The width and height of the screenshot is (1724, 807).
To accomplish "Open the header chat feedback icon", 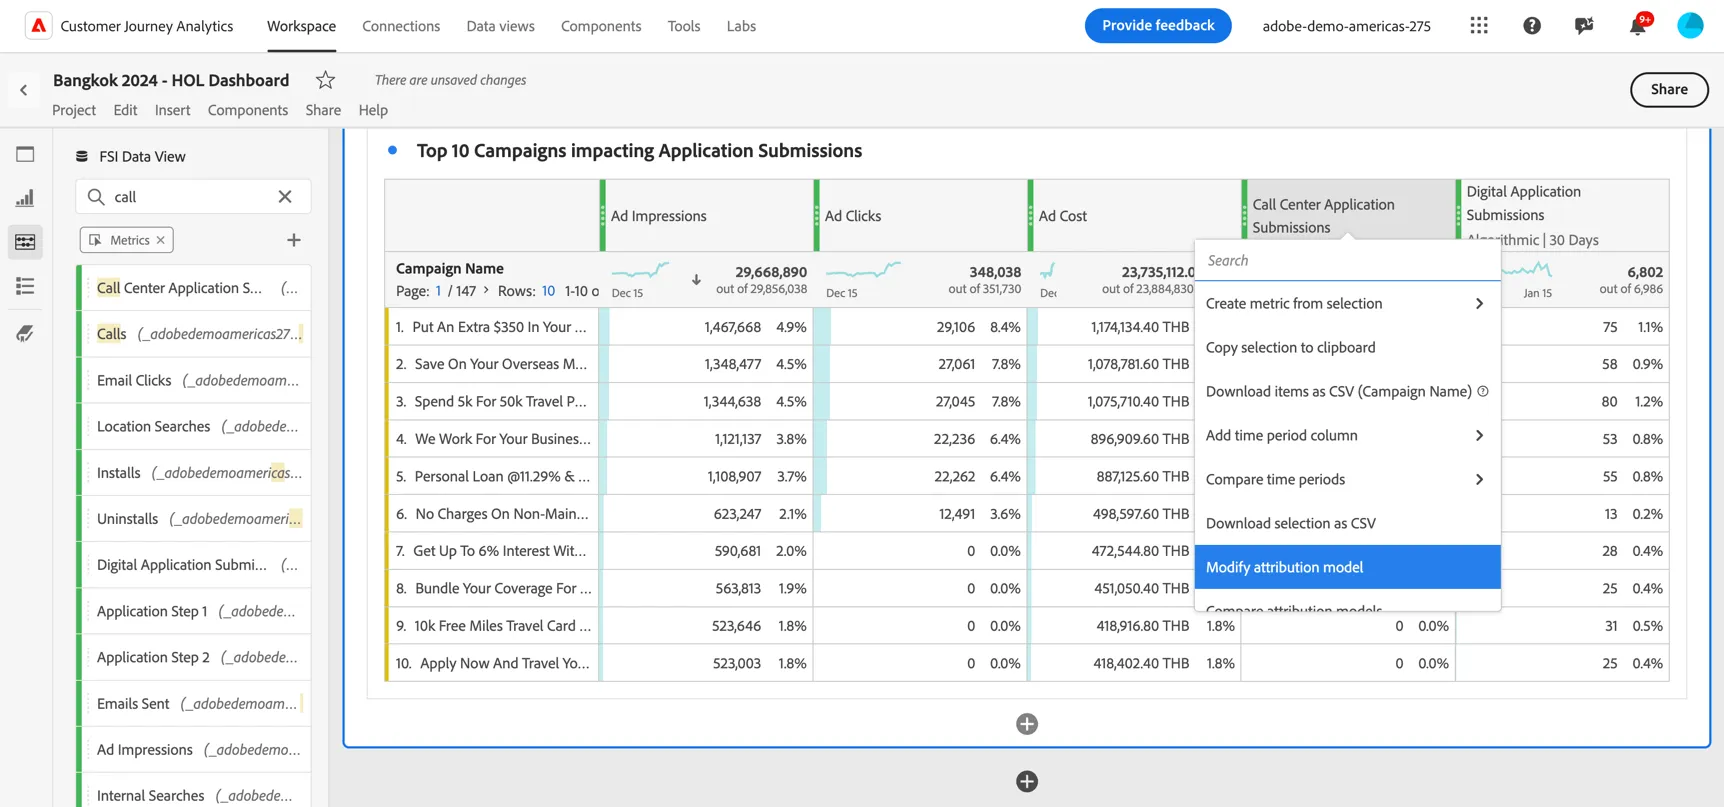I will [1584, 26].
